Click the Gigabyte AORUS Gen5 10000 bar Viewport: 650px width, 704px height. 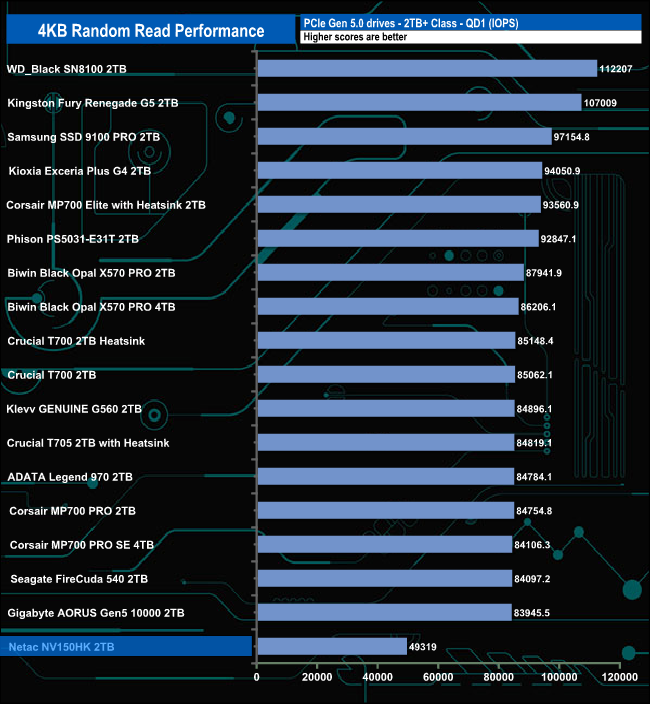point(385,612)
